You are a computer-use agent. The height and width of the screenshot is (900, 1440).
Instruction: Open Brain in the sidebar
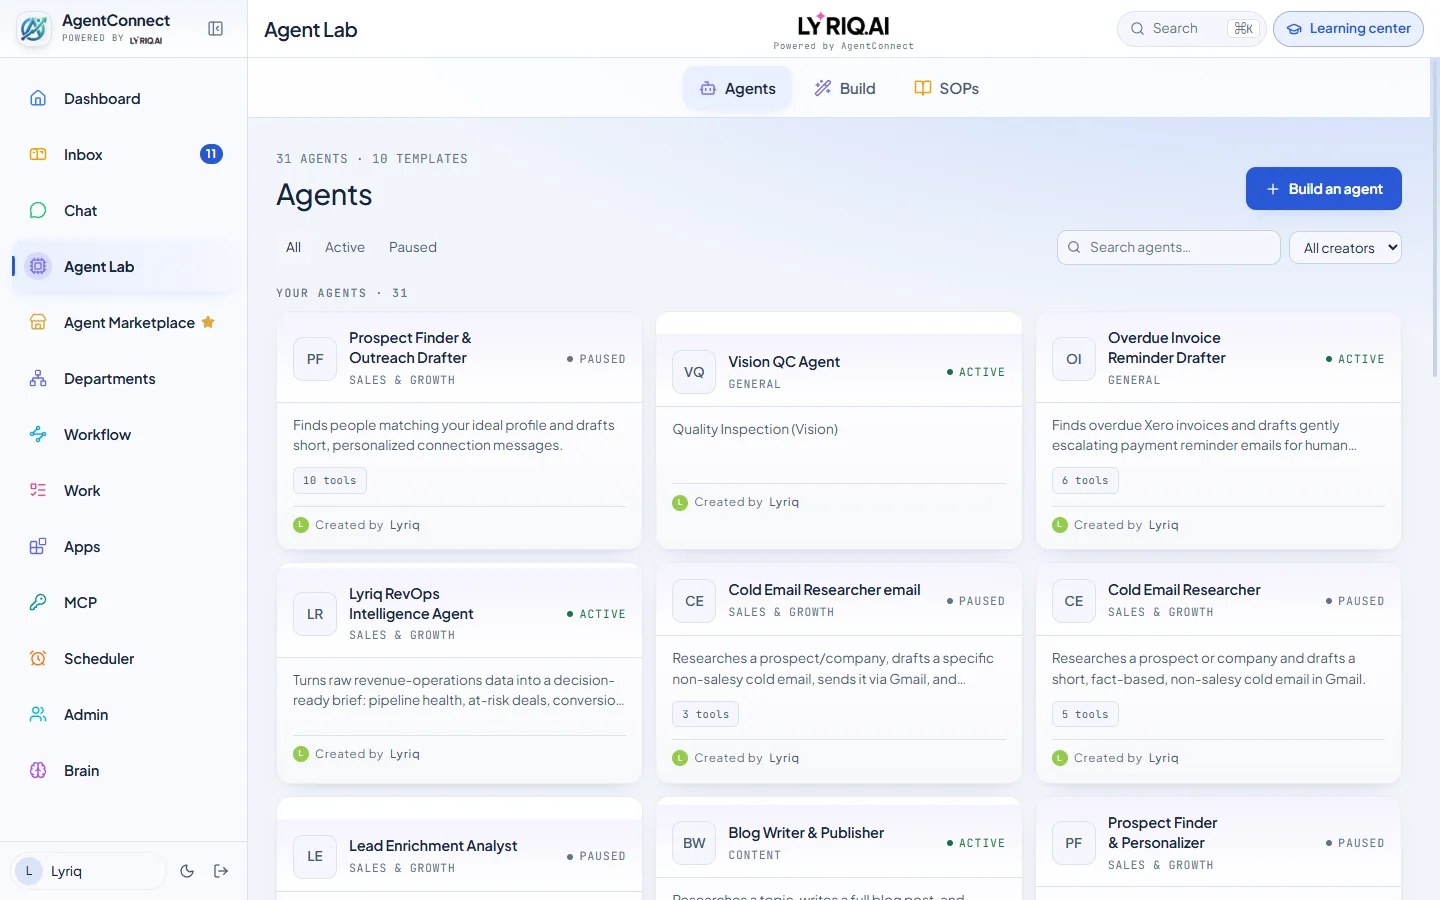click(124, 771)
